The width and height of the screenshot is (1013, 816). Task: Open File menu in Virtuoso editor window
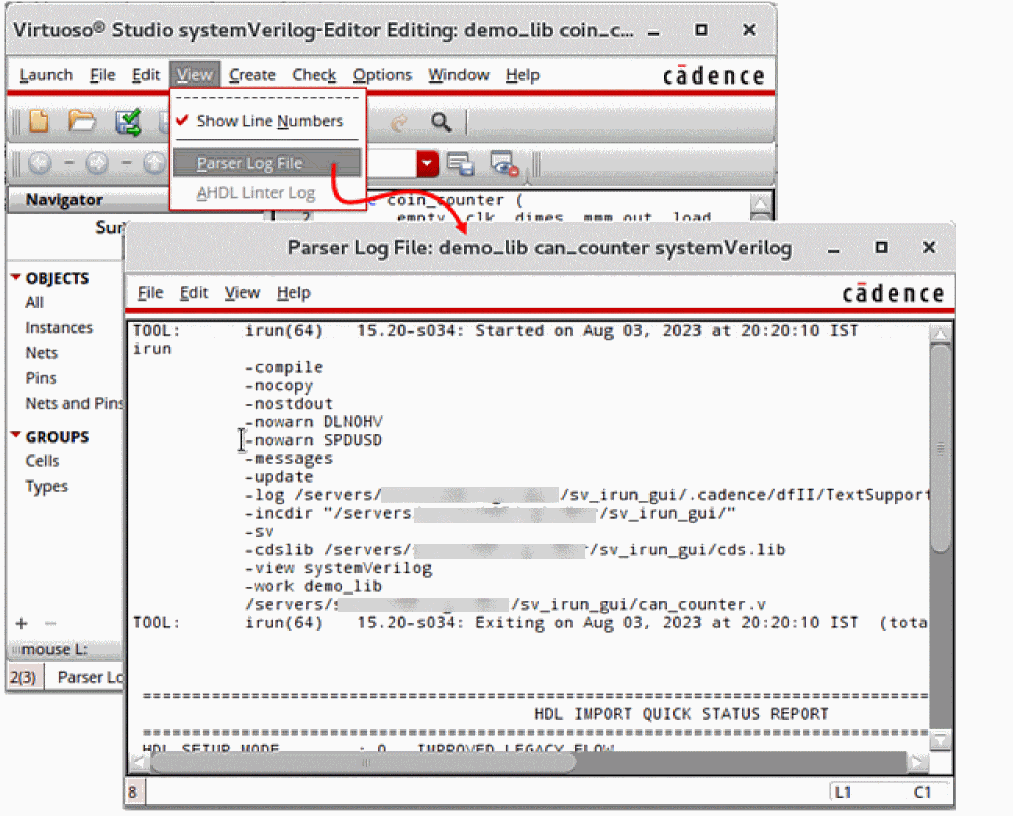tap(102, 75)
